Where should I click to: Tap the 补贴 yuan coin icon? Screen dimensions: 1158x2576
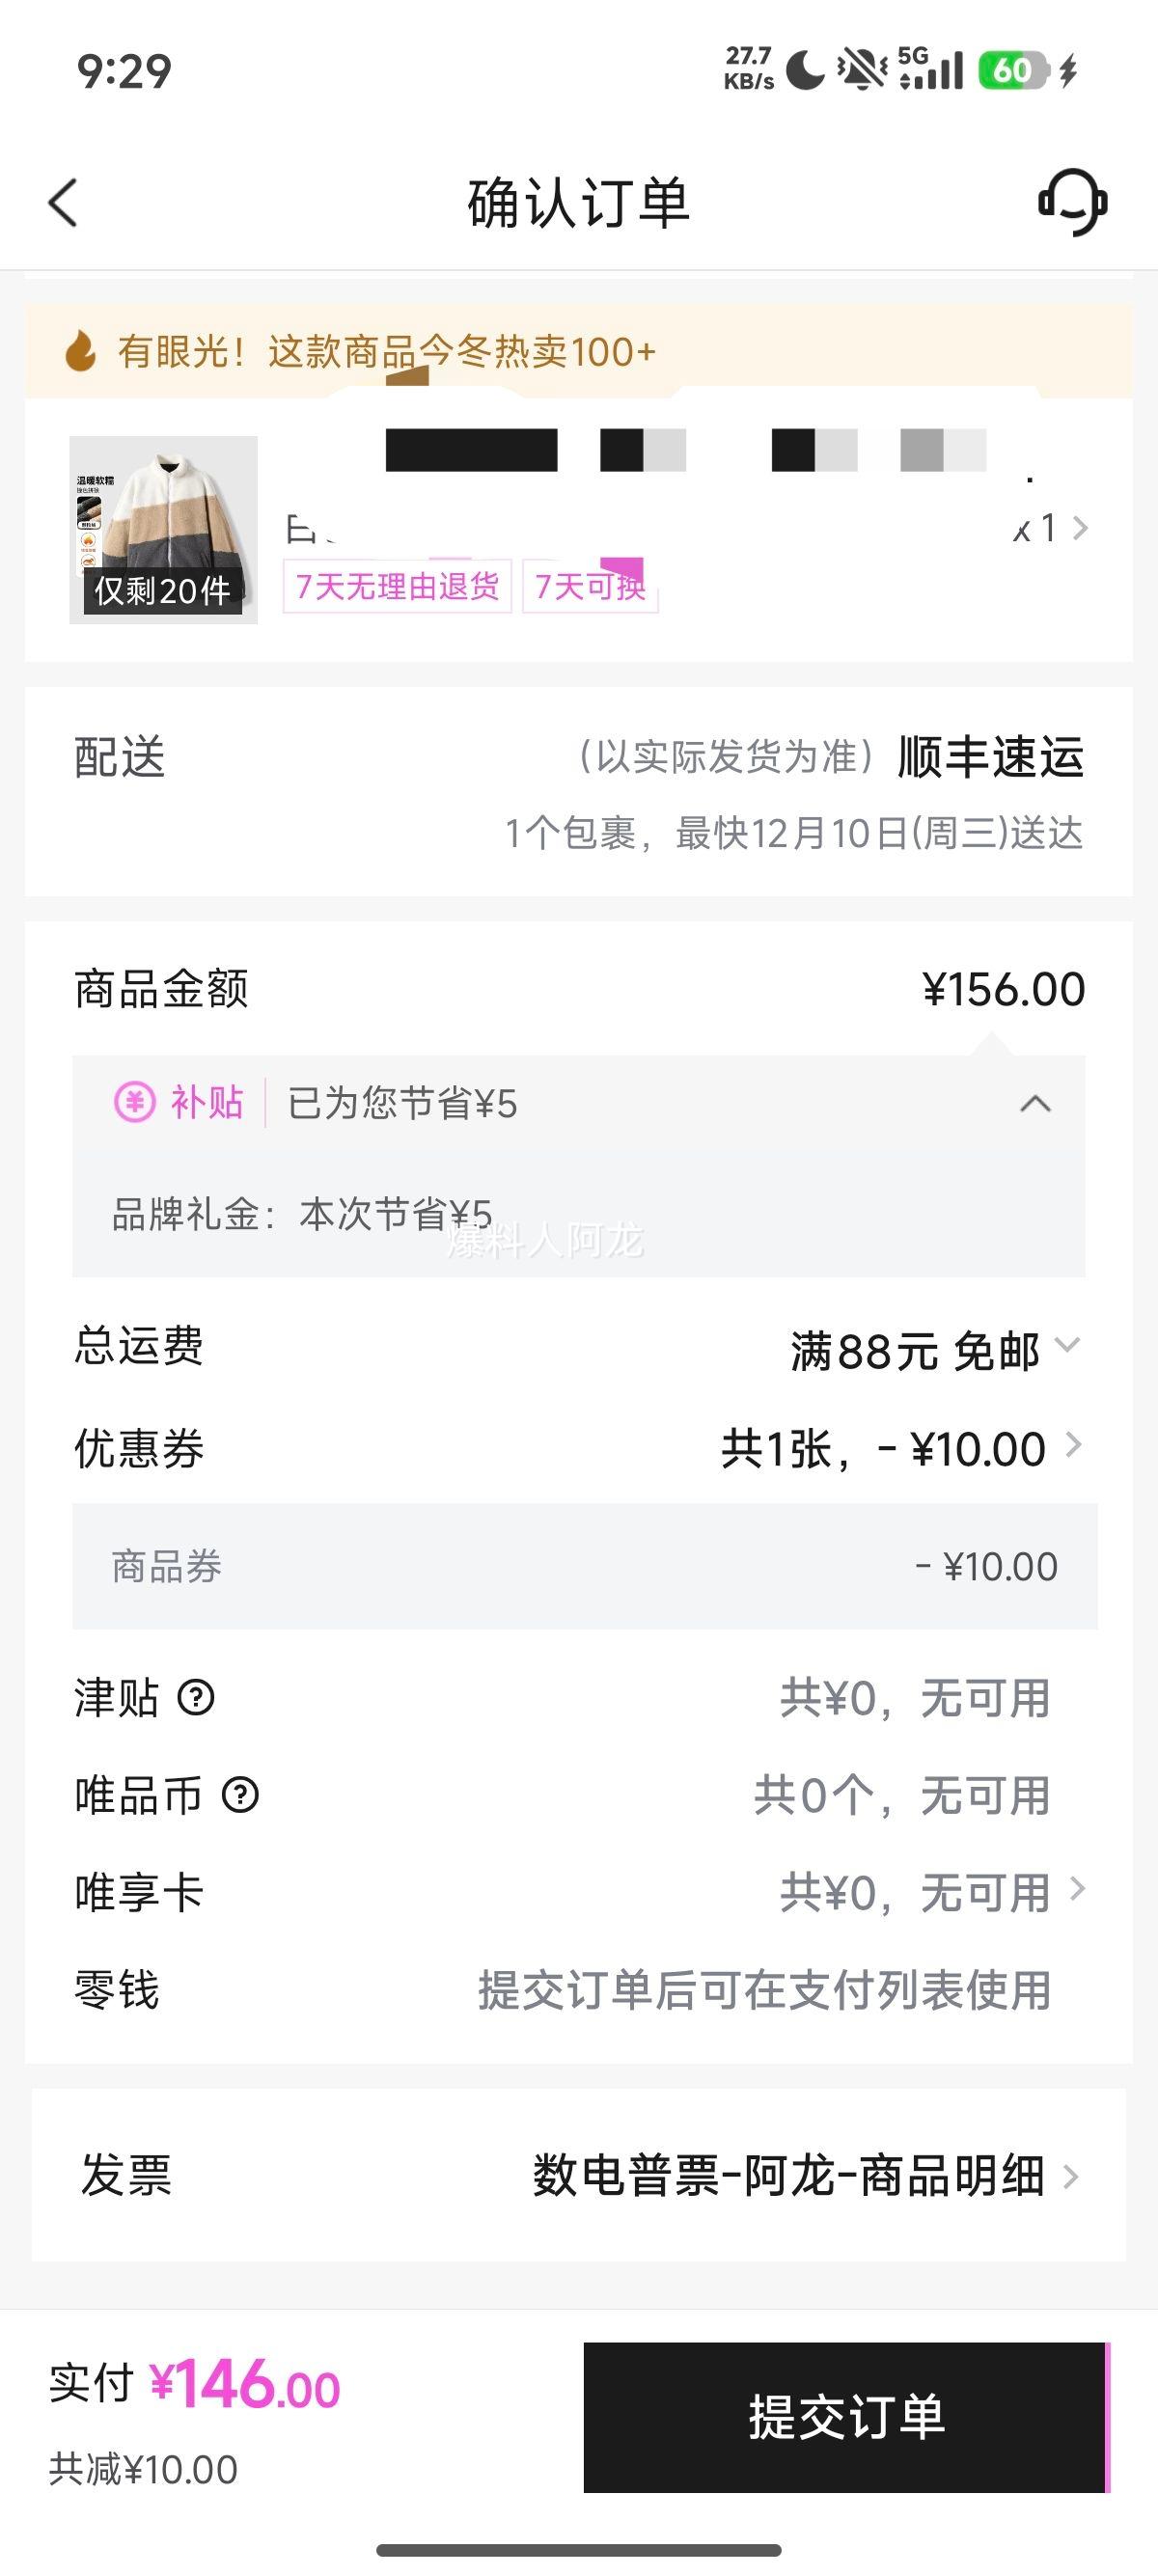click(134, 1103)
